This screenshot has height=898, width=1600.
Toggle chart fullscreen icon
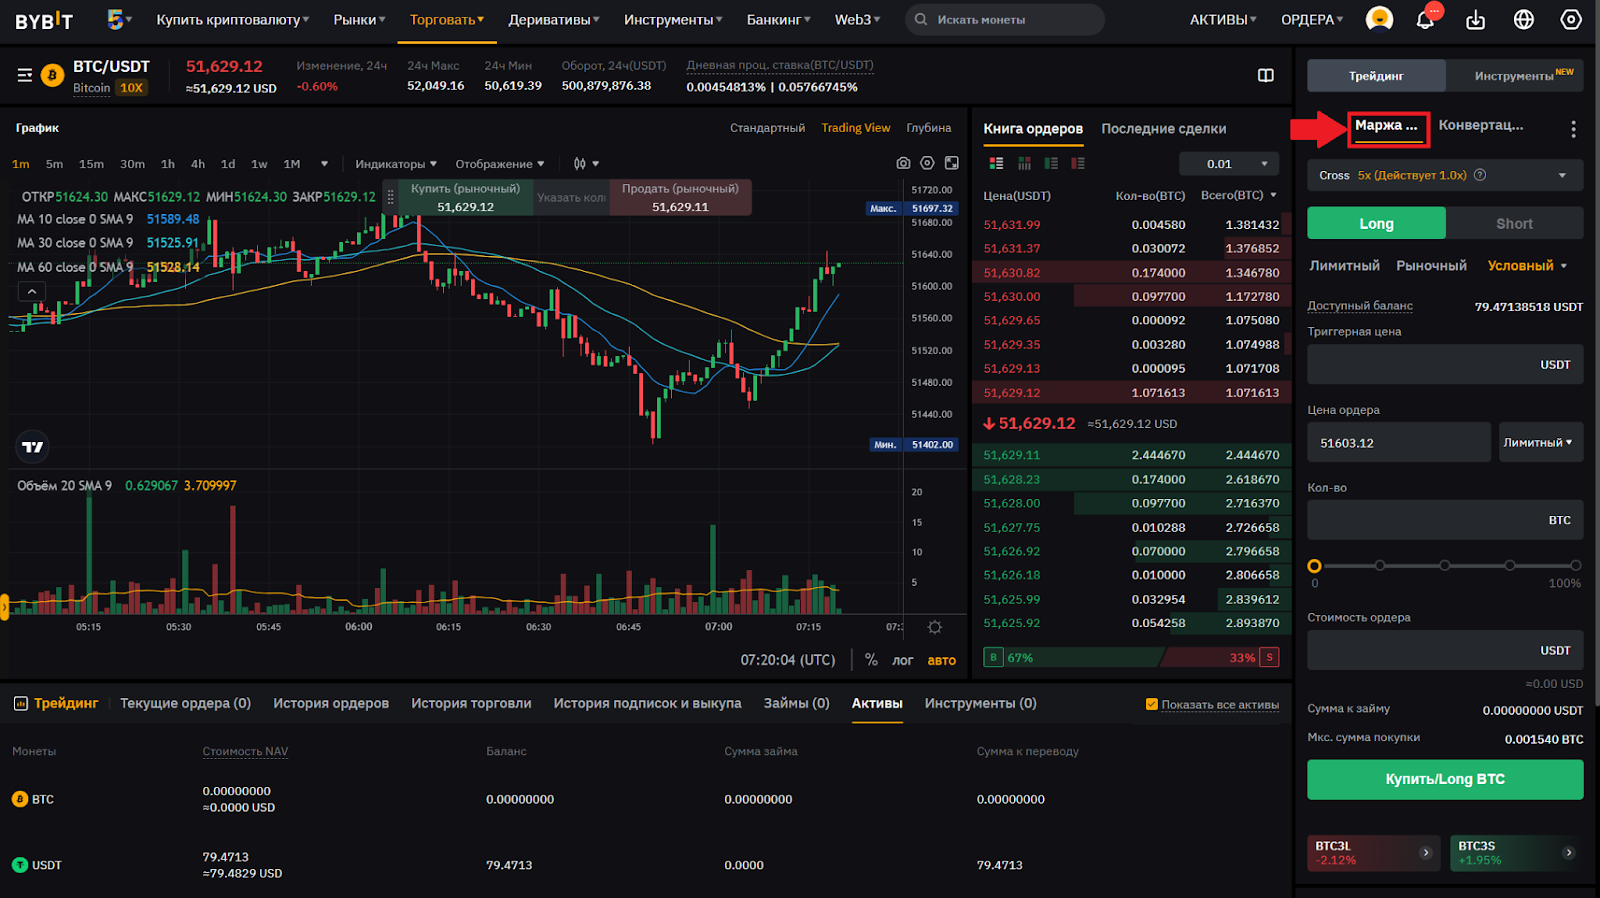pyautogui.click(x=952, y=163)
